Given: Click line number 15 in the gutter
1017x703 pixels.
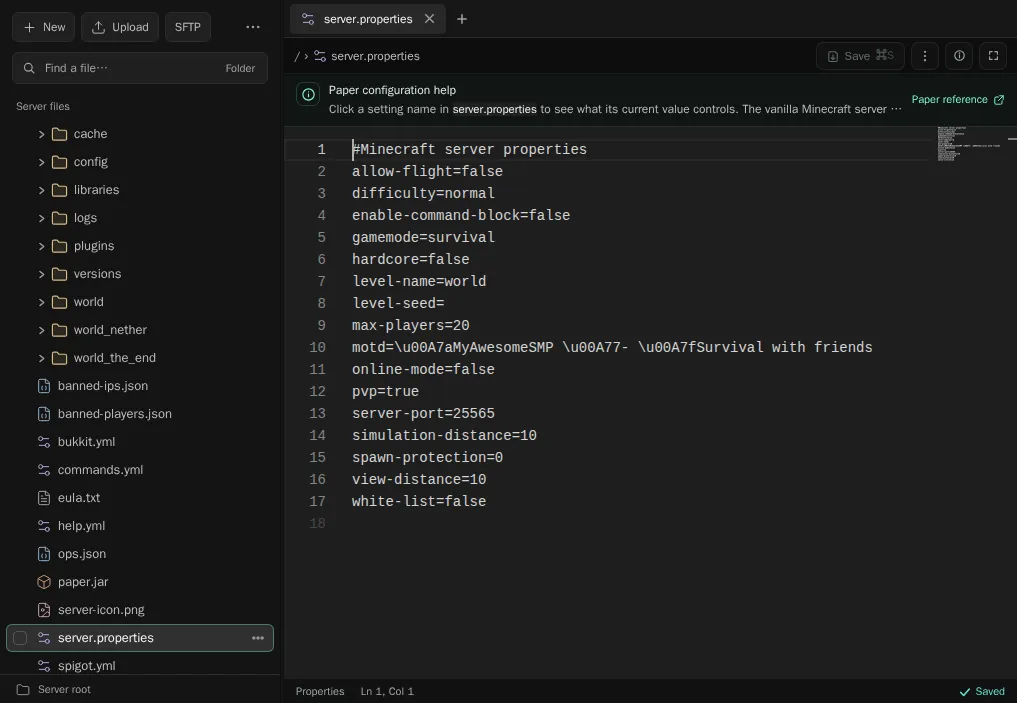Looking at the screenshot, I should pos(317,458).
